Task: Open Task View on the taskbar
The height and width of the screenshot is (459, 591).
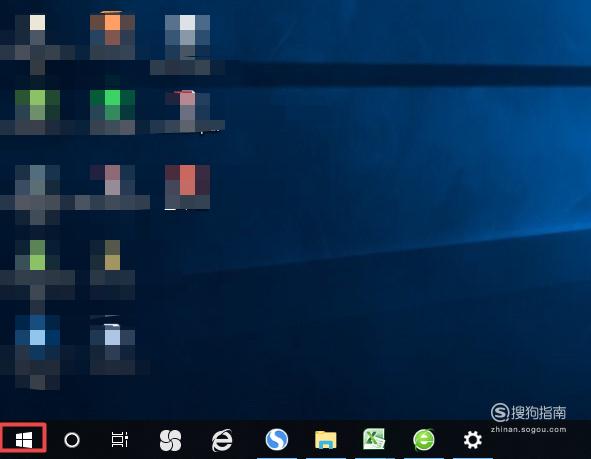Action: (120, 440)
